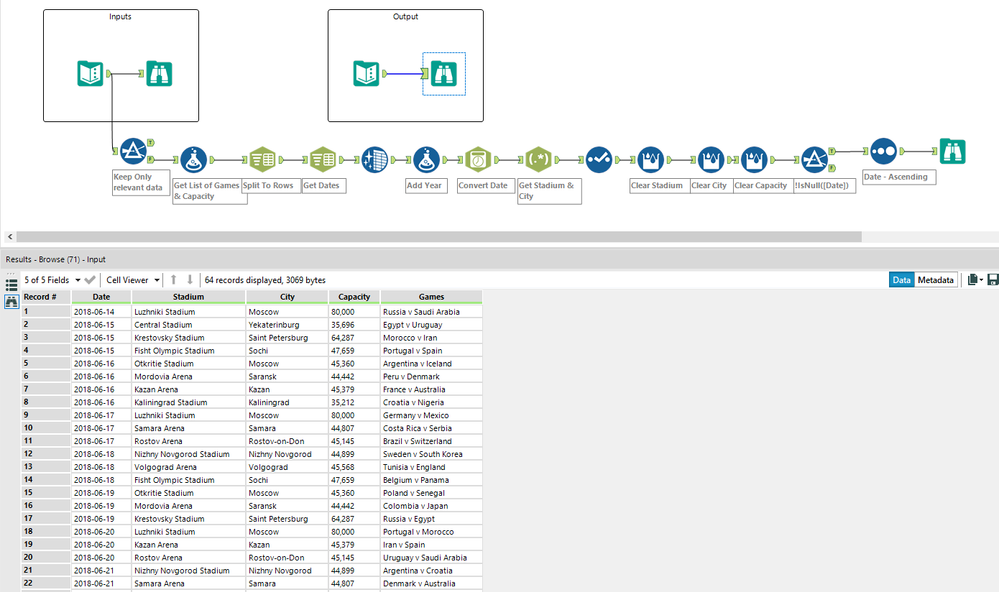This screenshot has height=592, width=999.
Task: Select the 'Add Year' formula tool
Action: click(x=426, y=160)
